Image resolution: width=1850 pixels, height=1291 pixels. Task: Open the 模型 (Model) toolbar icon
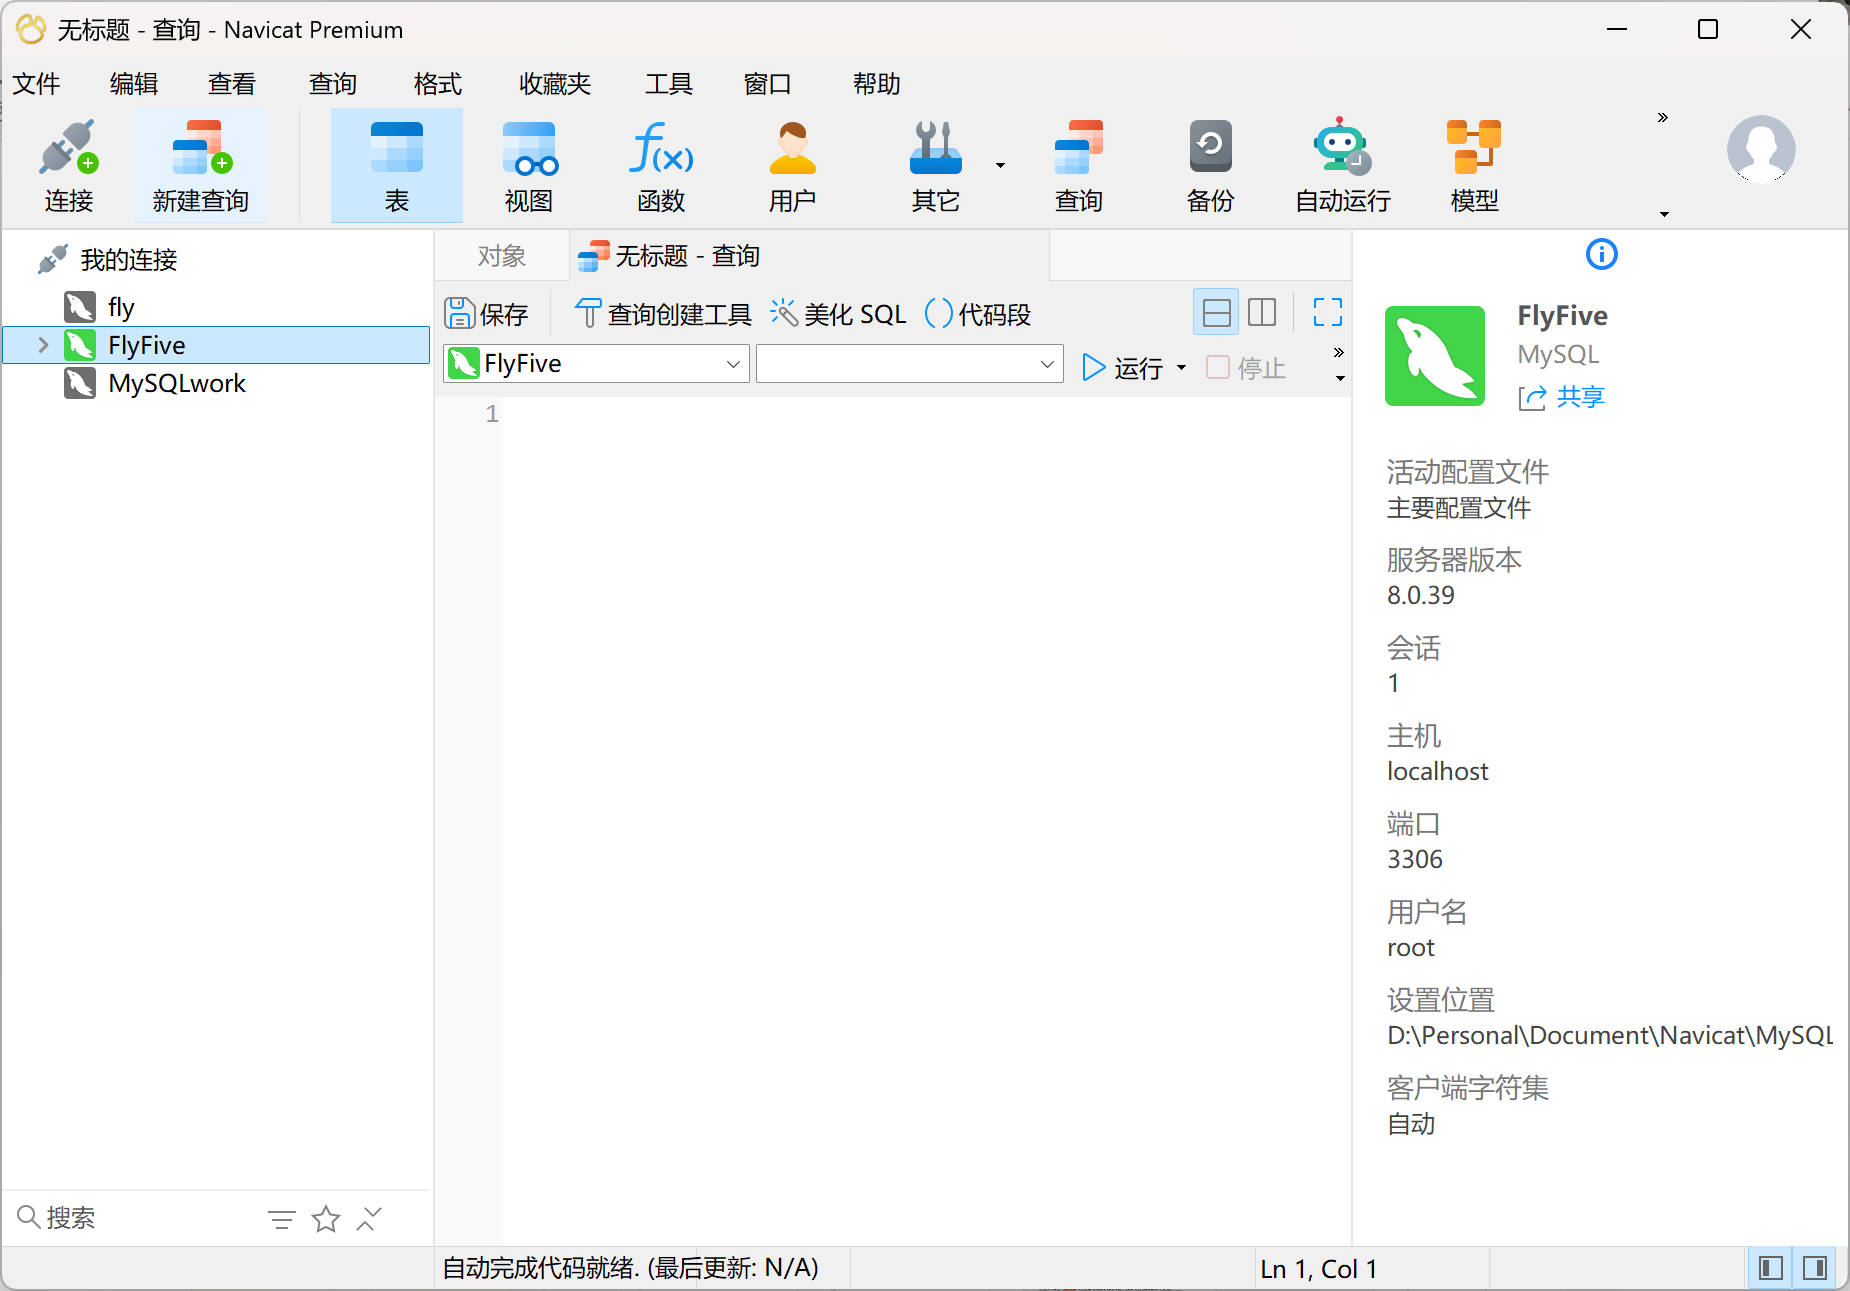tap(1475, 165)
